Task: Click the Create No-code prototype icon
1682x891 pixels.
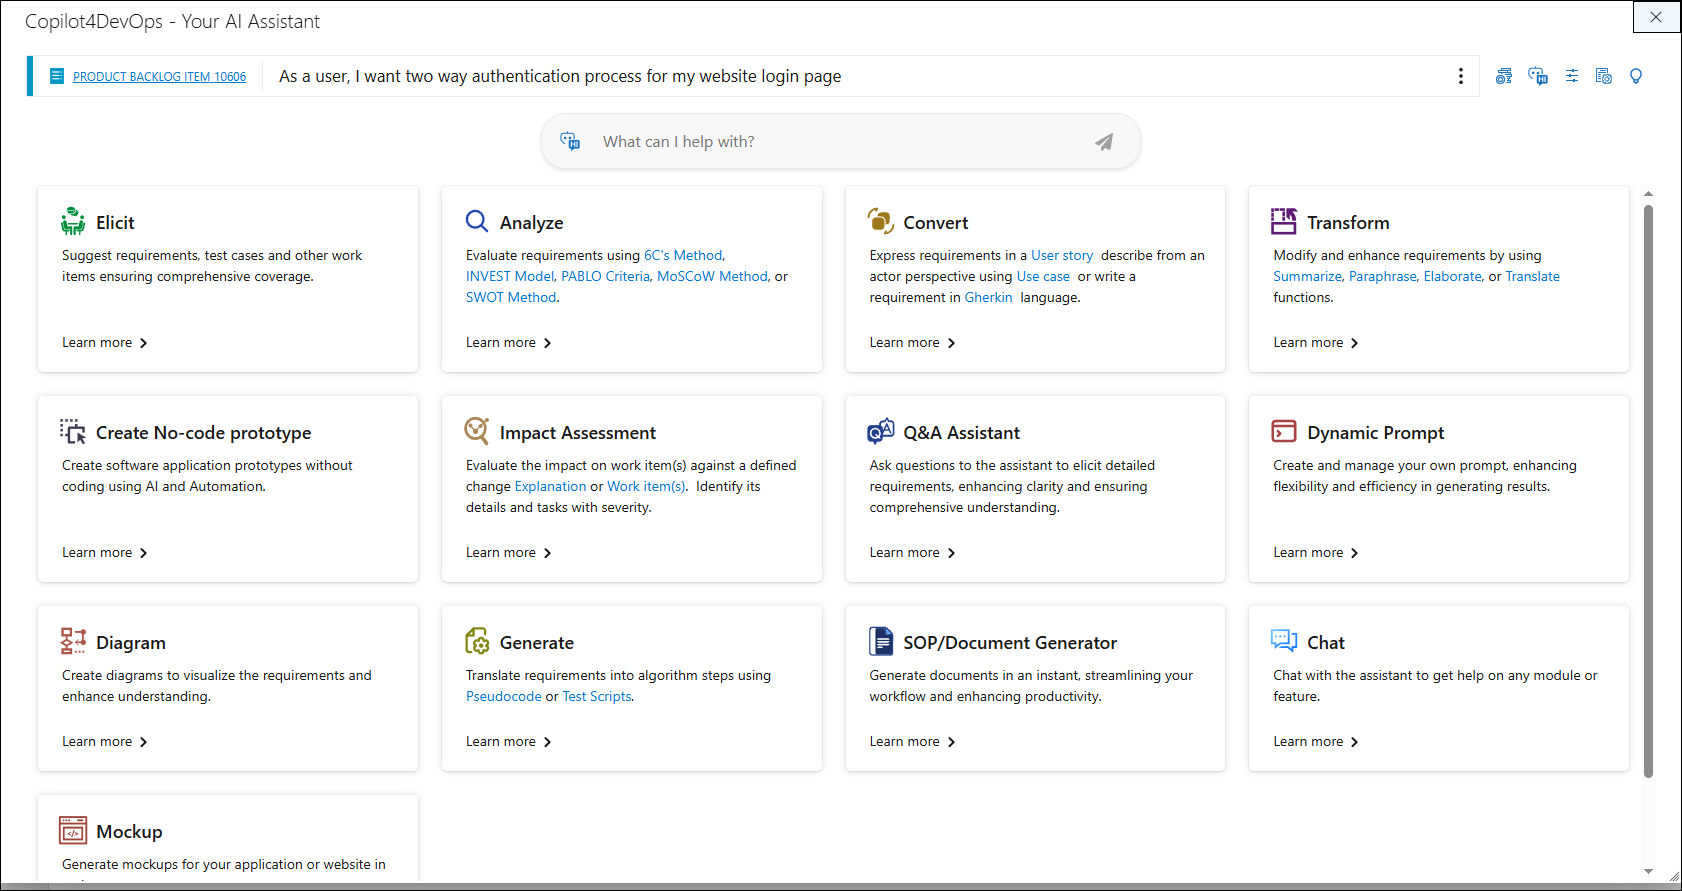Action: (73, 431)
